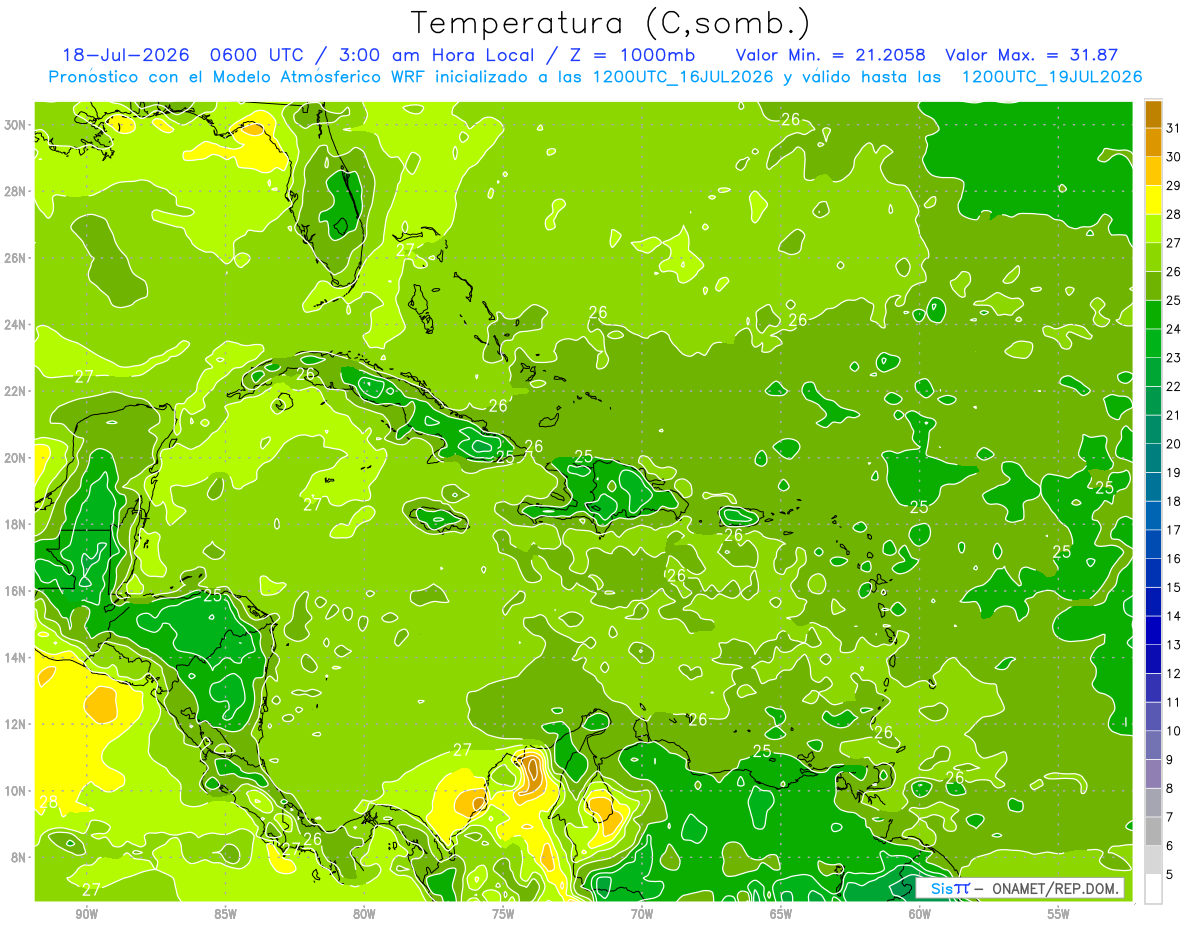Click 'Valor Max. = 31.87' text
The height and width of the screenshot is (927, 1200).
pos(1031,55)
